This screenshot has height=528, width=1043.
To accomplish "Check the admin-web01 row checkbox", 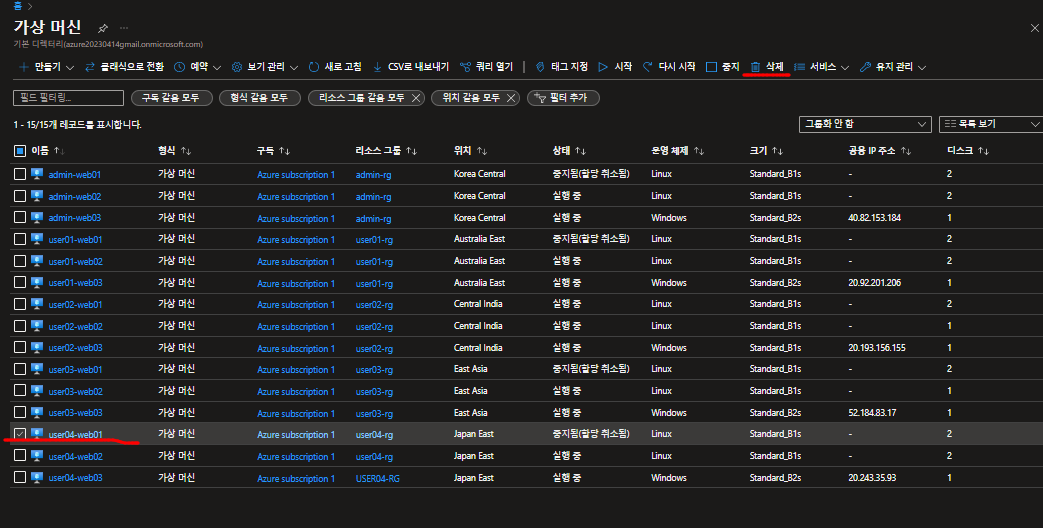I will pos(20,174).
